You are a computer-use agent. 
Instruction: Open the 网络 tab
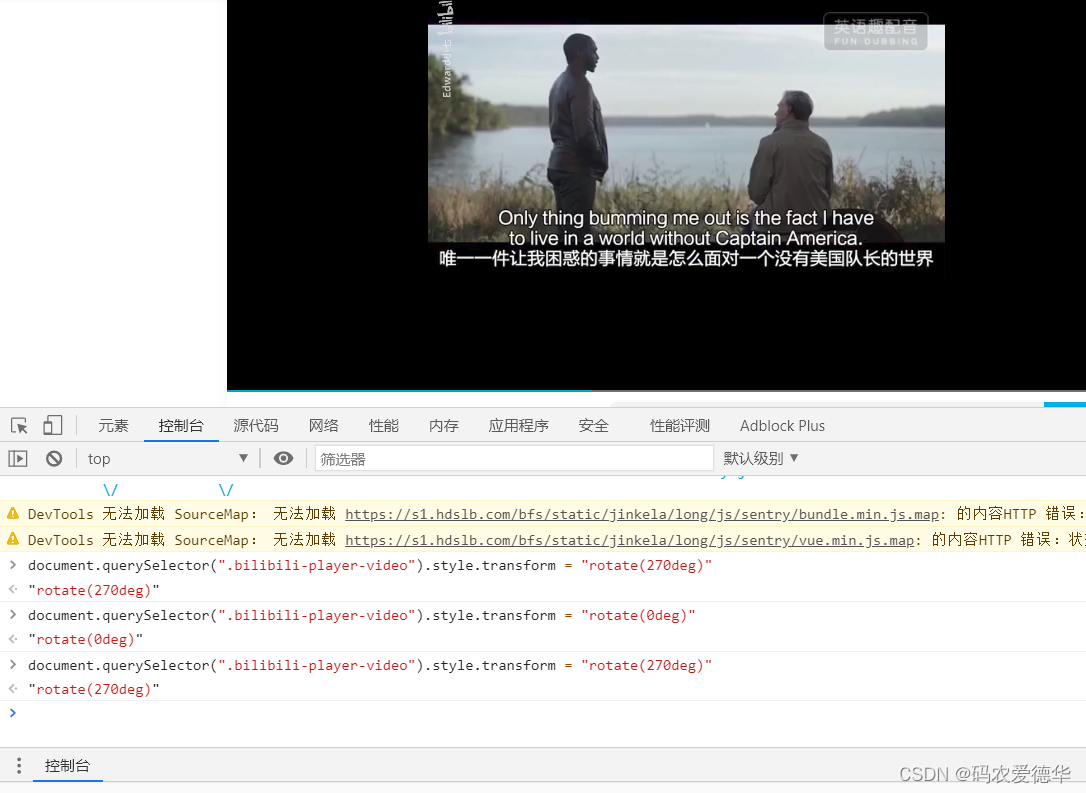click(323, 425)
